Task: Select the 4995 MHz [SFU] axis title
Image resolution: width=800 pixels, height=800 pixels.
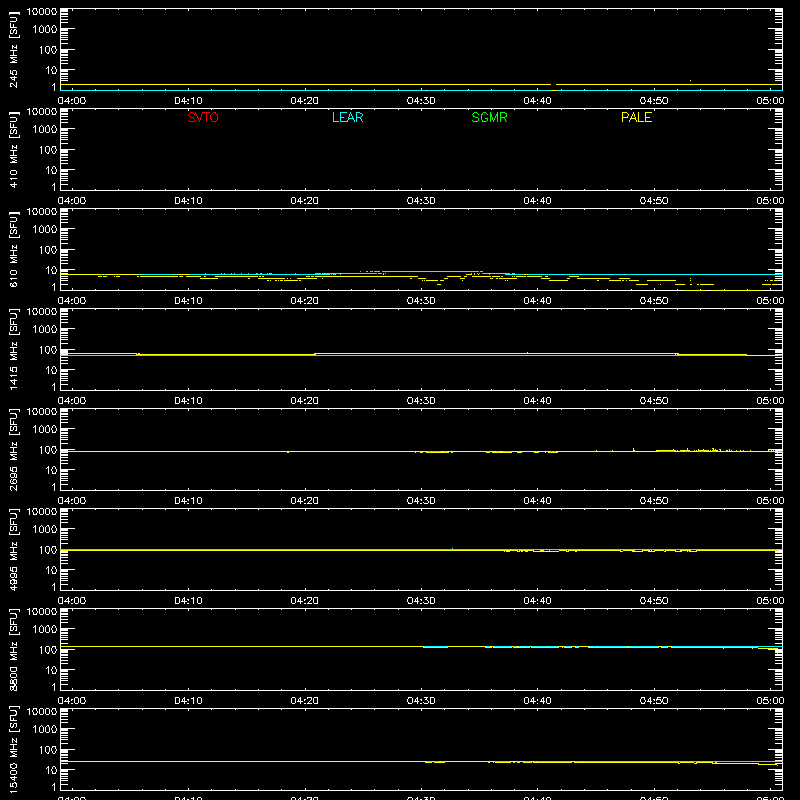Action: coord(13,549)
